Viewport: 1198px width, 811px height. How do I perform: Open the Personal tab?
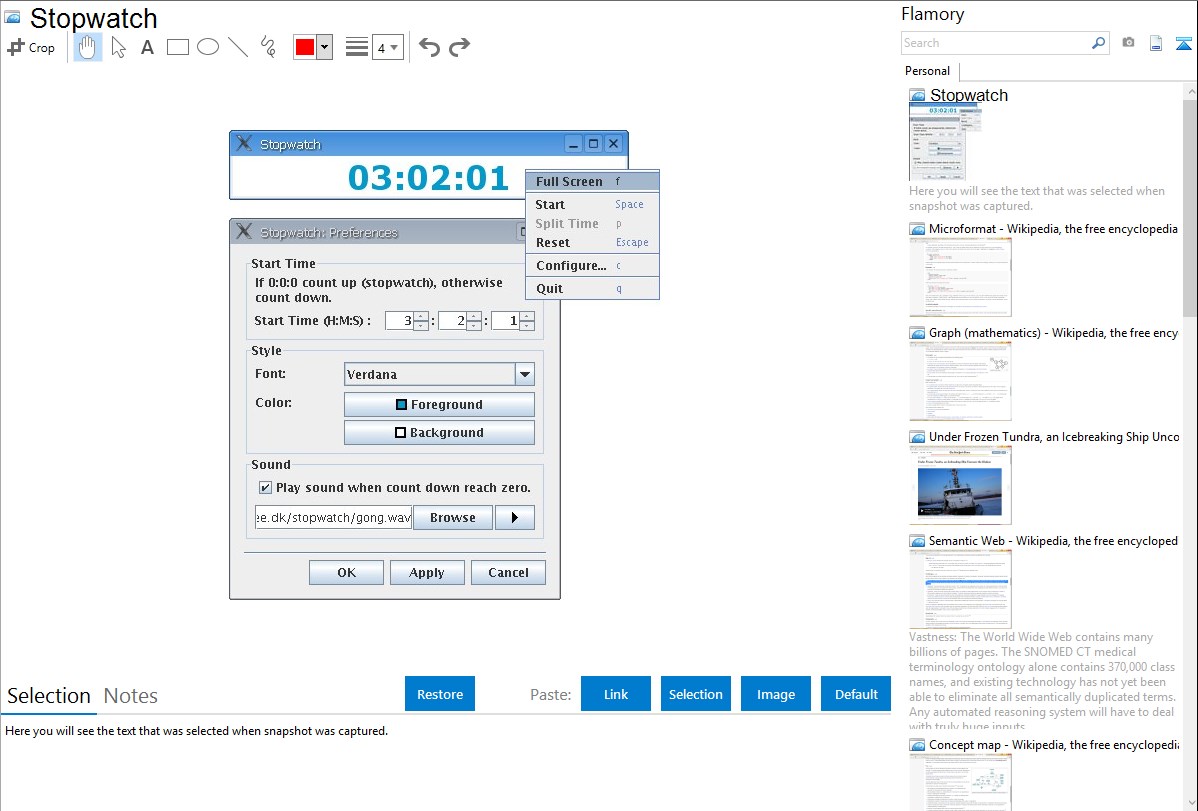(x=928, y=71)
